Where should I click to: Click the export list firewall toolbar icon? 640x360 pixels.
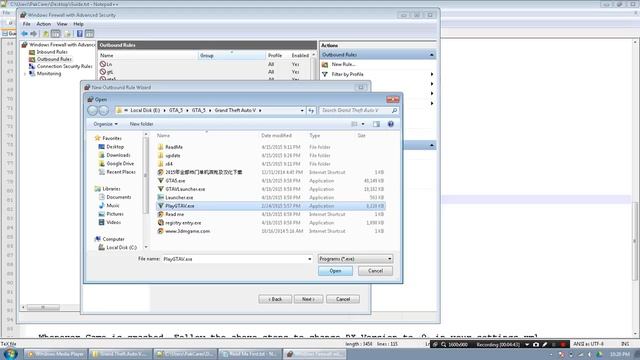point(68,34)
